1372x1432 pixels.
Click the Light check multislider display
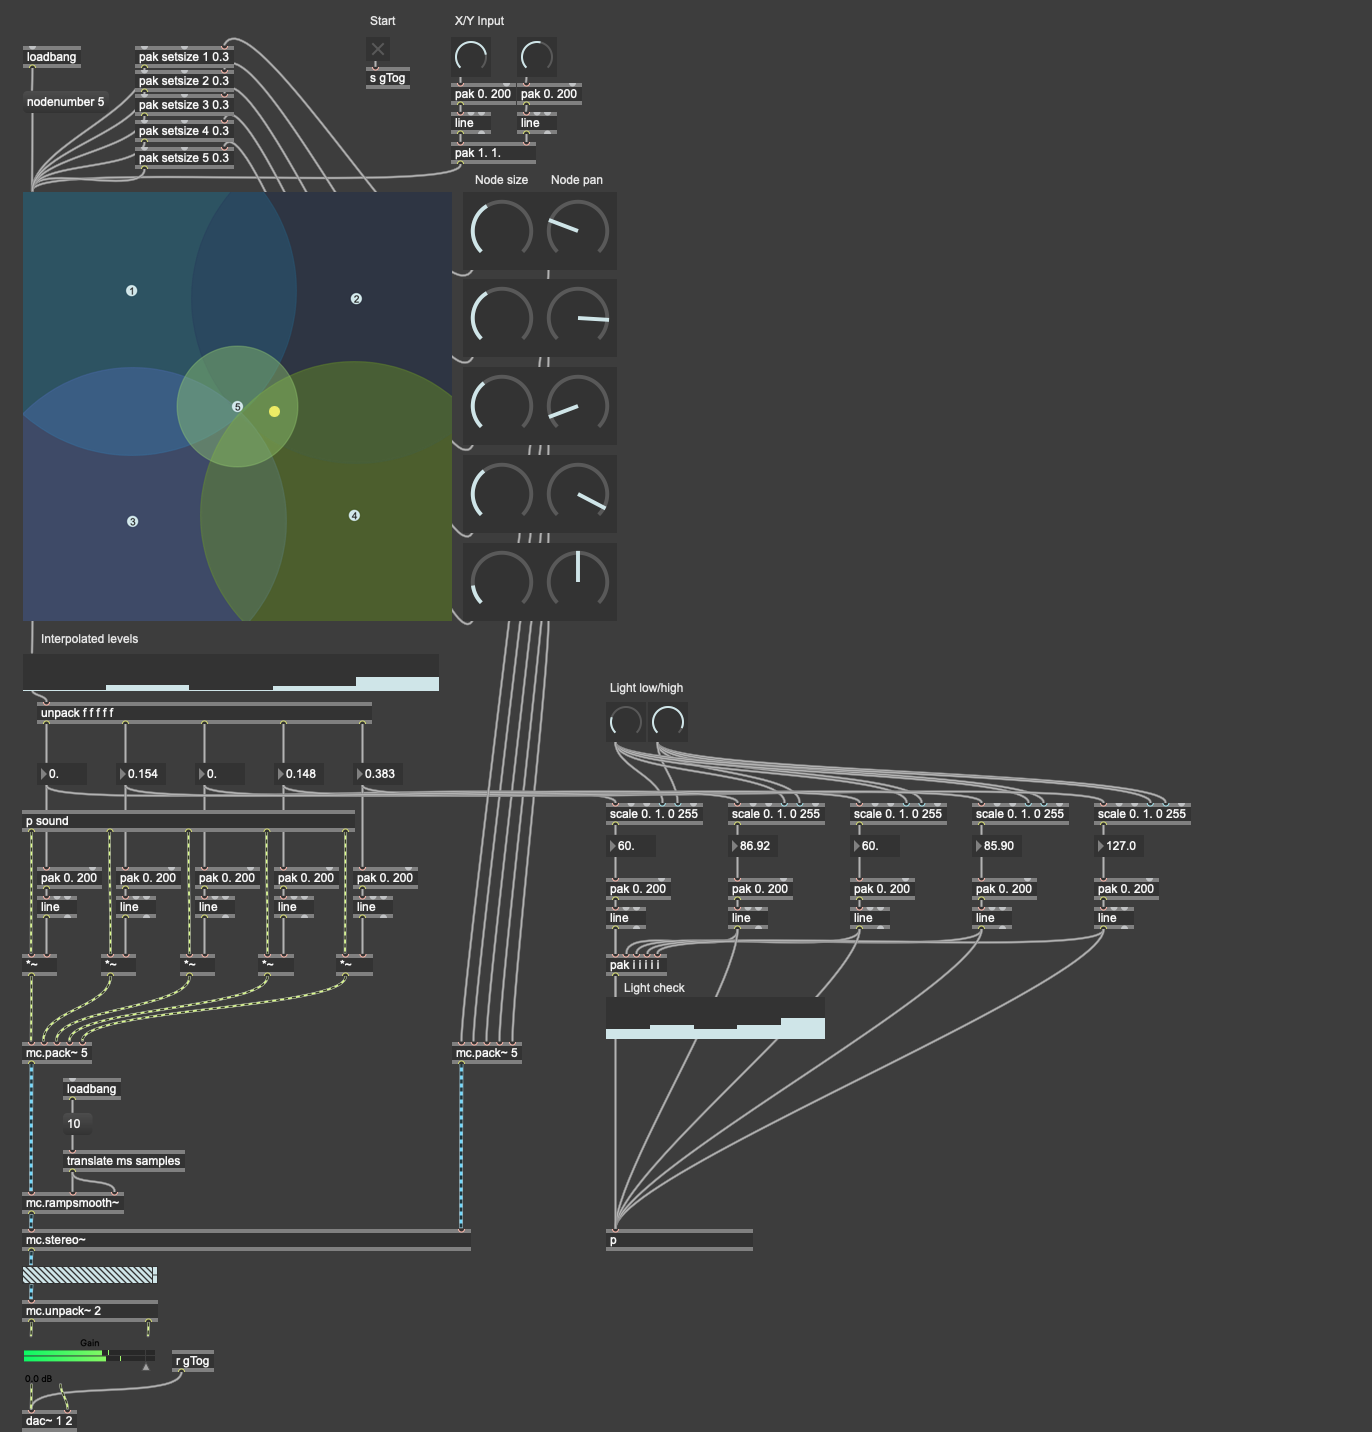coord(715,1018)
